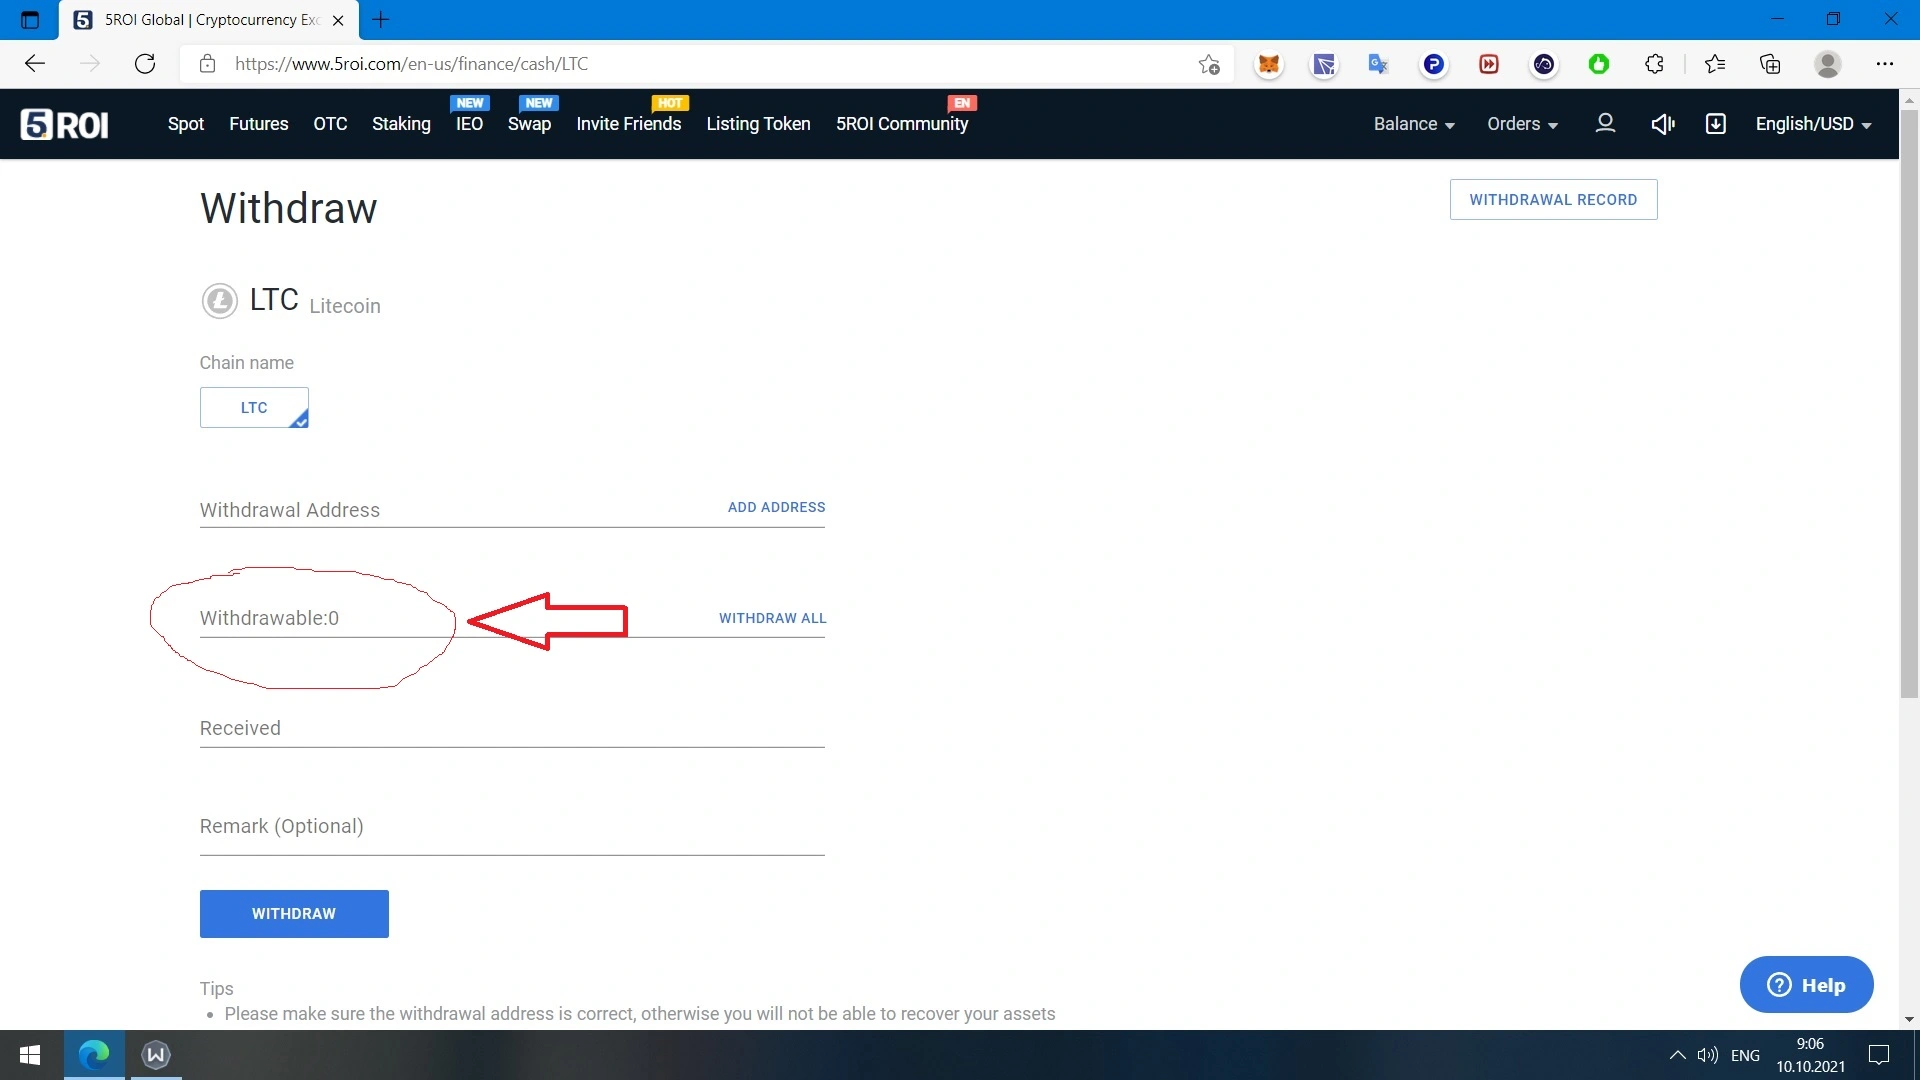
Task: Select the LTC chain option
Action: pyautogui.click(x=254, y=408)
